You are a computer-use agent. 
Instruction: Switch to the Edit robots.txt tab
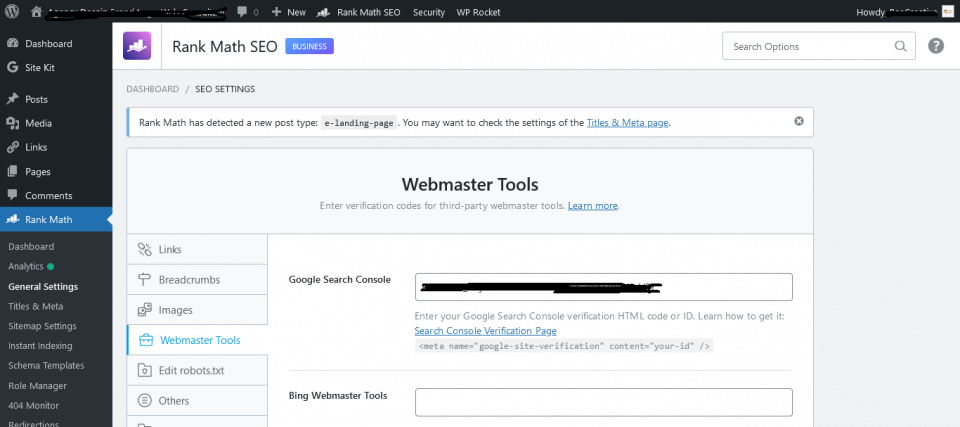tap(197, 370)
